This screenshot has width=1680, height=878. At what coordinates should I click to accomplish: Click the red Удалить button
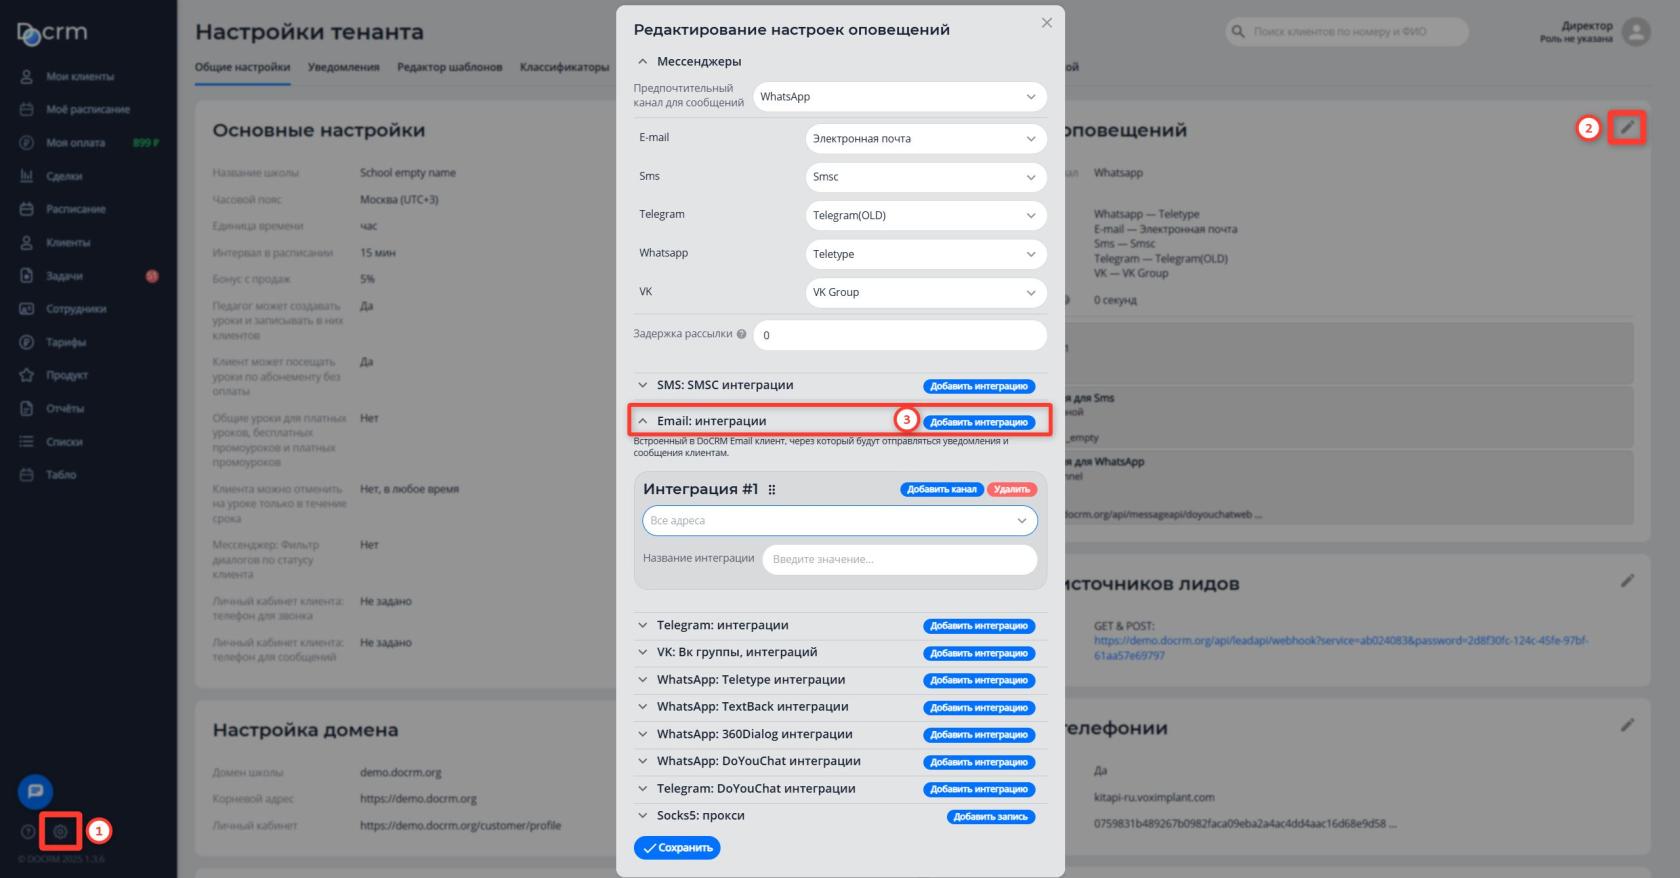coord(1012,489)
